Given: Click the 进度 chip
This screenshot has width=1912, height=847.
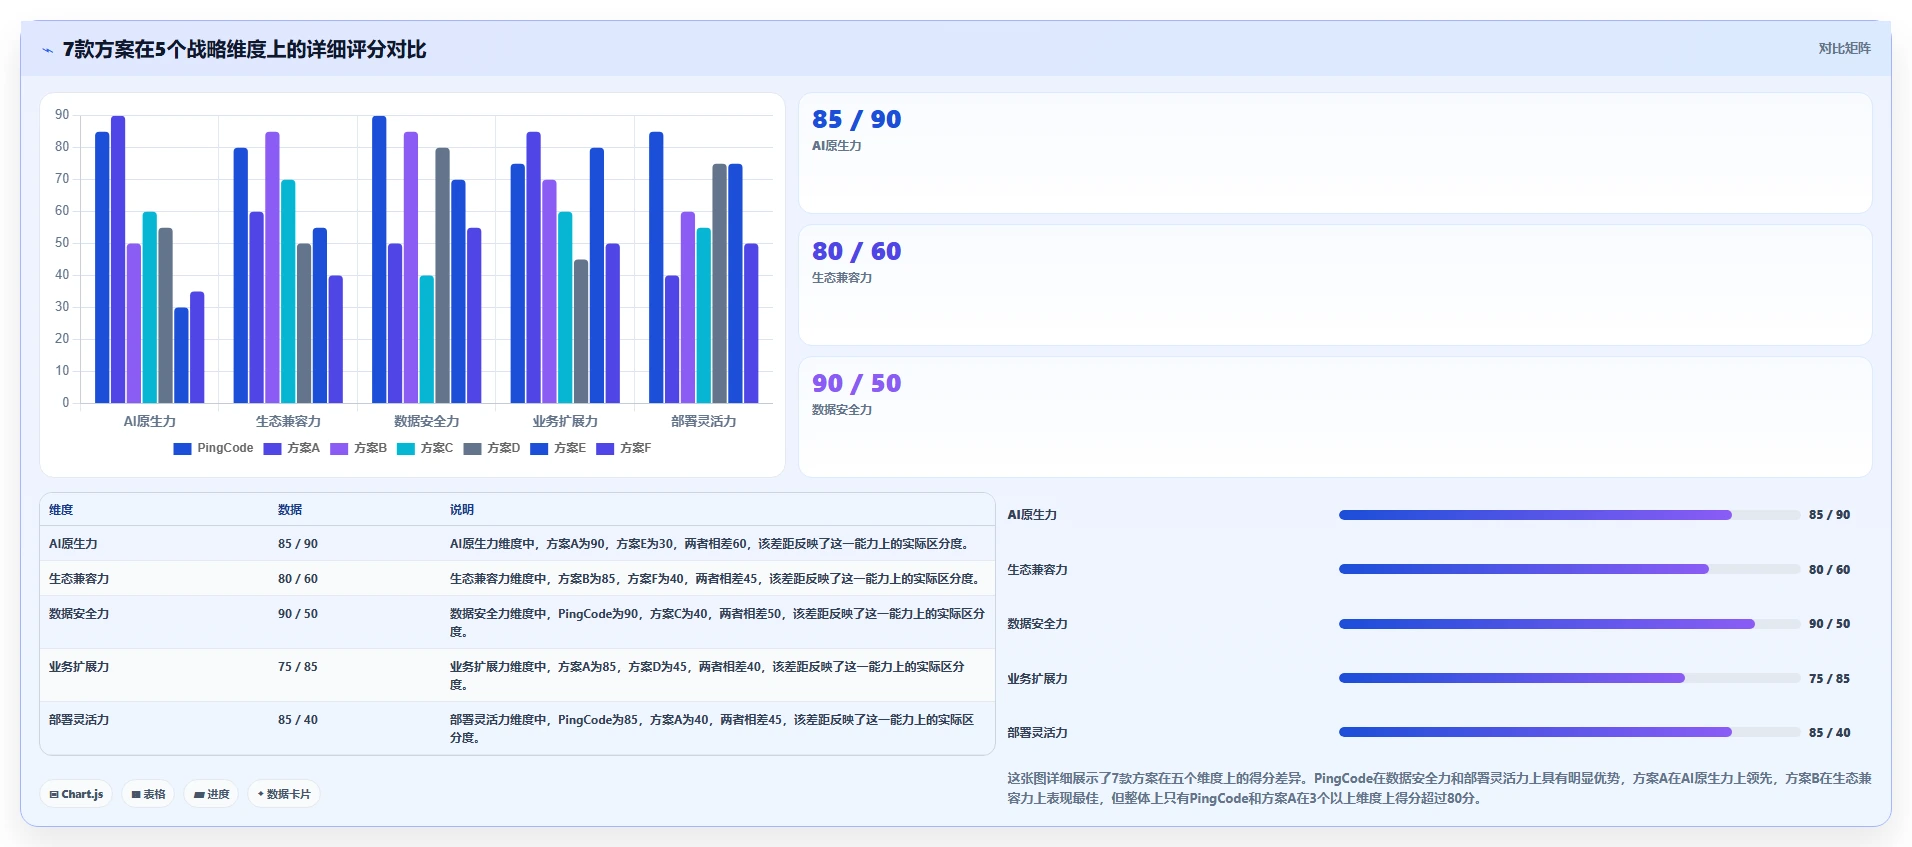Looking at the screenshot, I should click(211, 794).
